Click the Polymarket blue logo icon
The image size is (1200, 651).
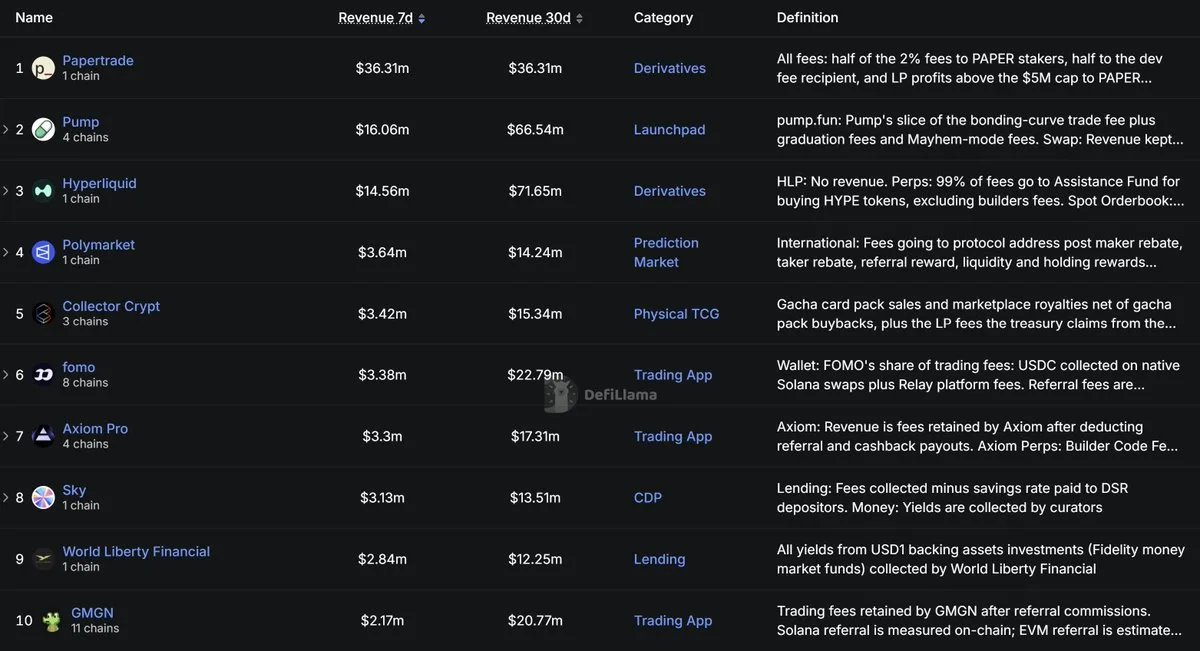pyautogui.click(x=43, y=252)
